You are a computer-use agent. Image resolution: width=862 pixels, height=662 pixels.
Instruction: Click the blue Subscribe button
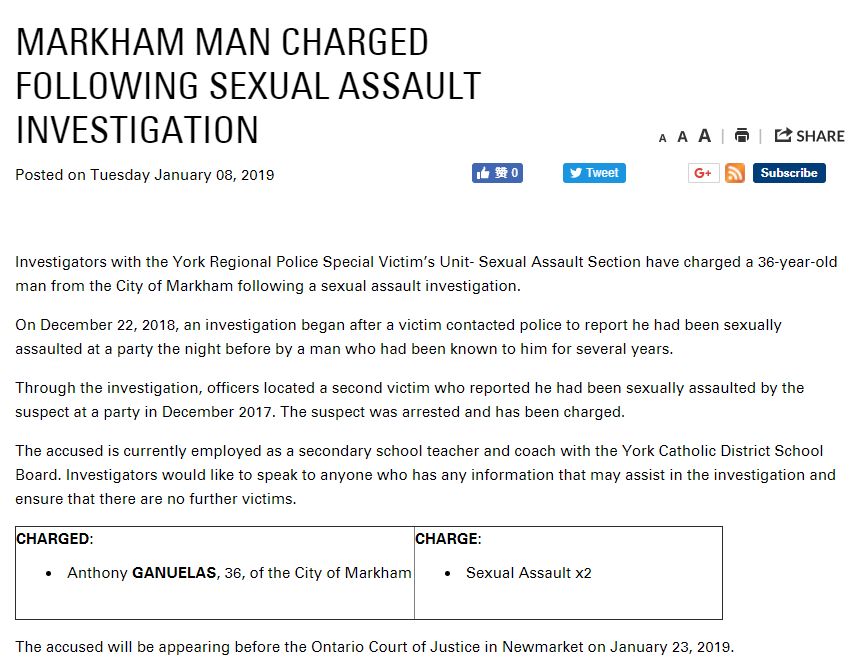(789, 173)
